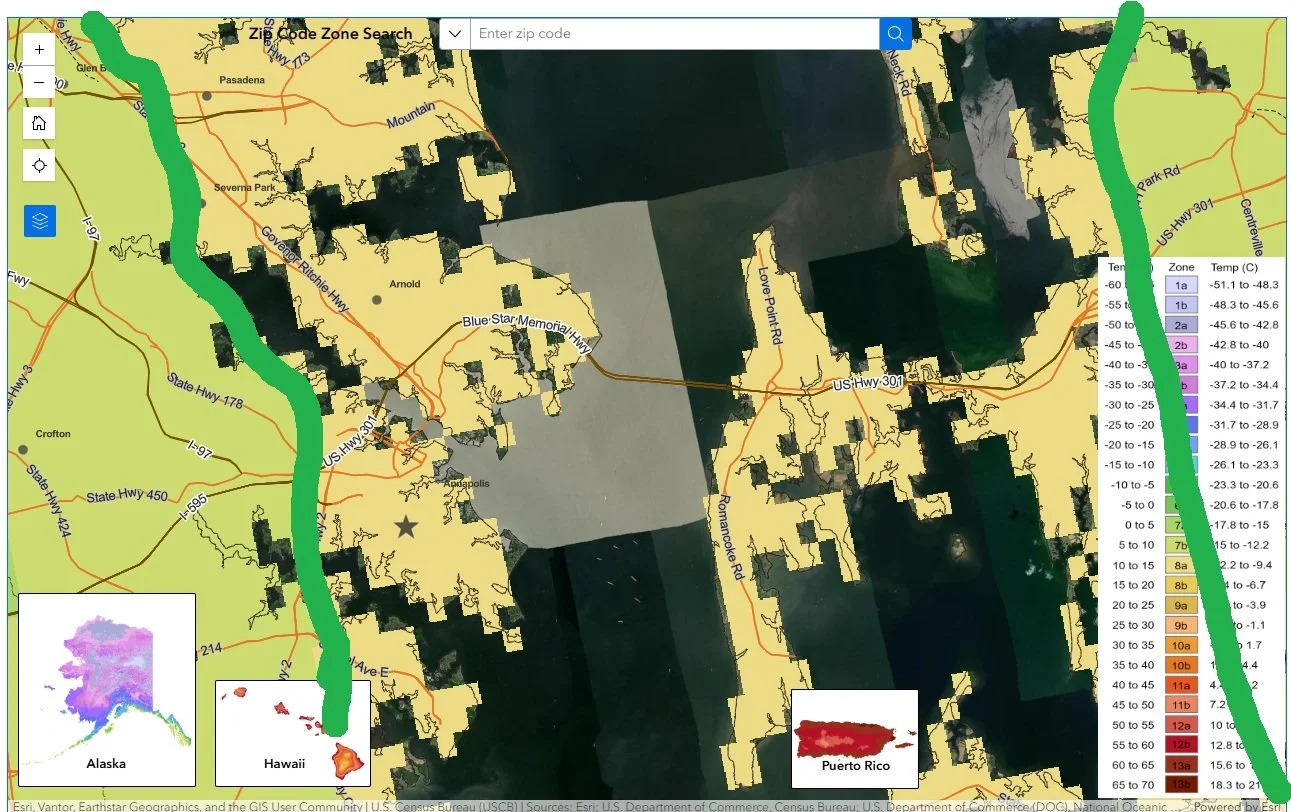The height and width of the screenshot is (812, 1291).
Task: Select the zone 9b legend swatch
Action: click(x=1181, y=625)
